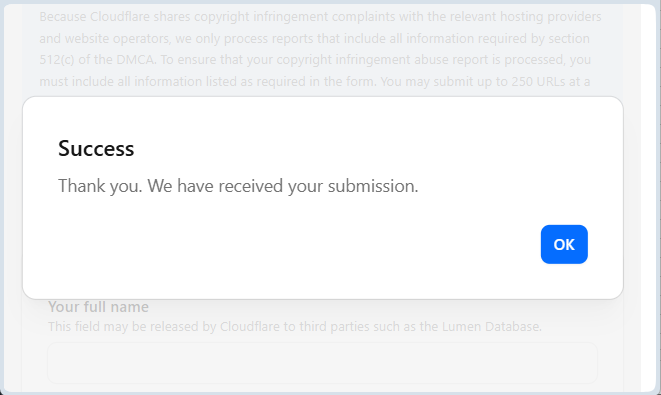Screen dimensions: 661x395
Task: Click the Success dialog heading
Action: [x=96, y=149]
